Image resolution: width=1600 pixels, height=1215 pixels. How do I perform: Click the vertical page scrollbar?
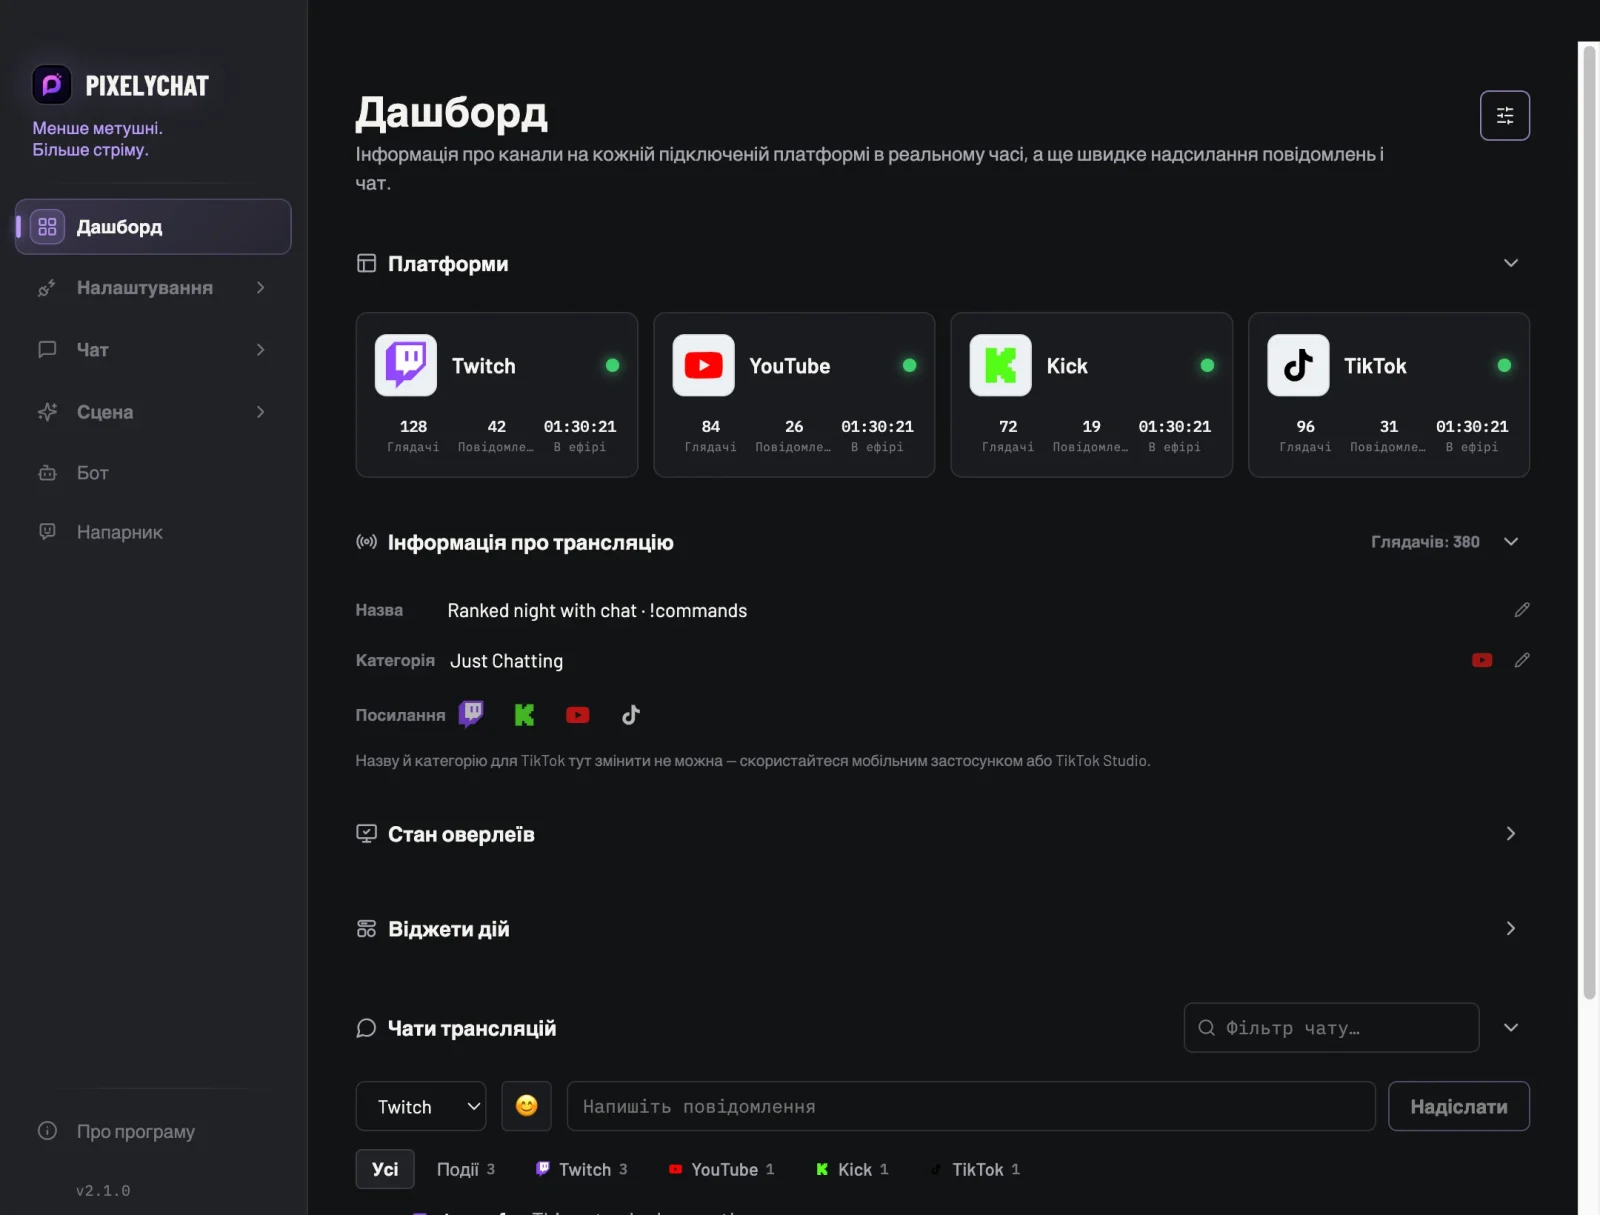[1589, 522]
